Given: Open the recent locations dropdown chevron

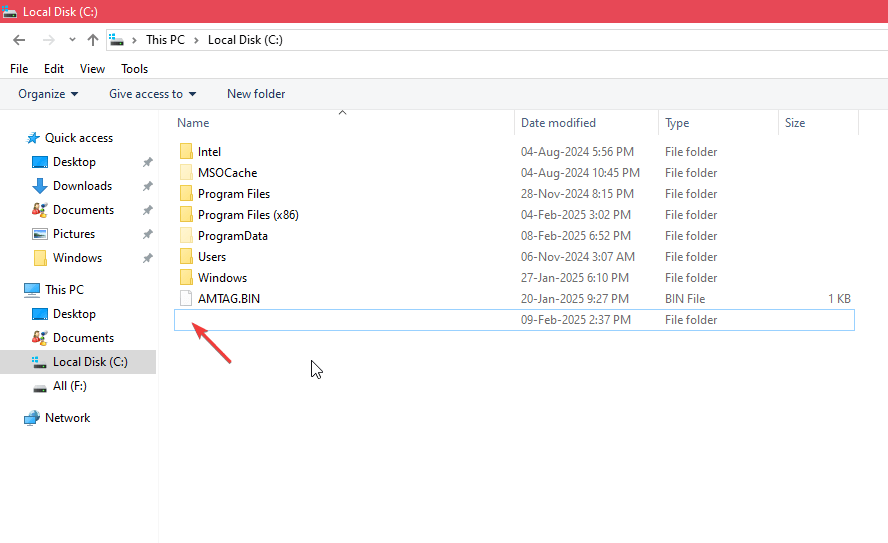Looking at the screenshot, I should point(72,40).
